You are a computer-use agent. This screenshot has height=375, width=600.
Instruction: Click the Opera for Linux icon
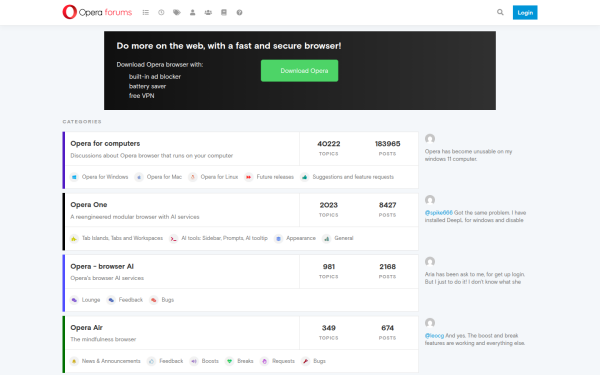tap(193, 177)
